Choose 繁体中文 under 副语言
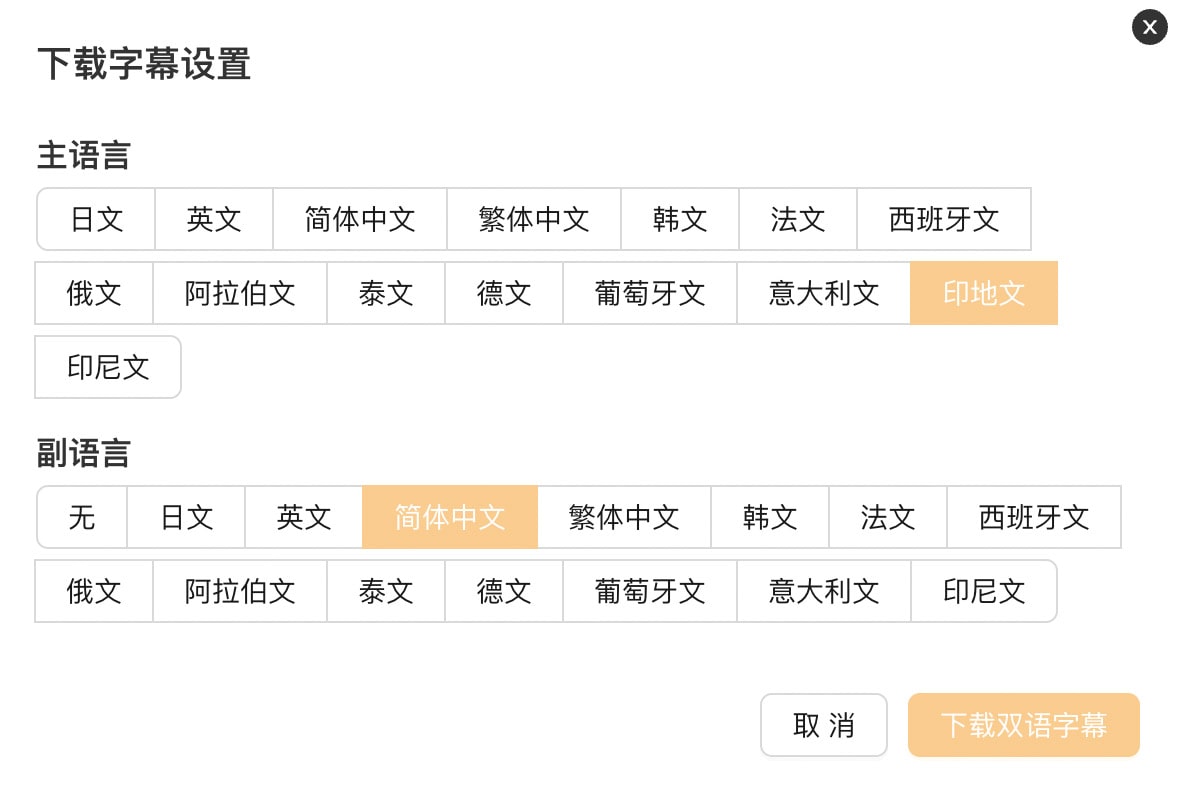Image resolution: width=1180 pixels, height=798 pixels. pyautogui.click(x=624, y=517)
